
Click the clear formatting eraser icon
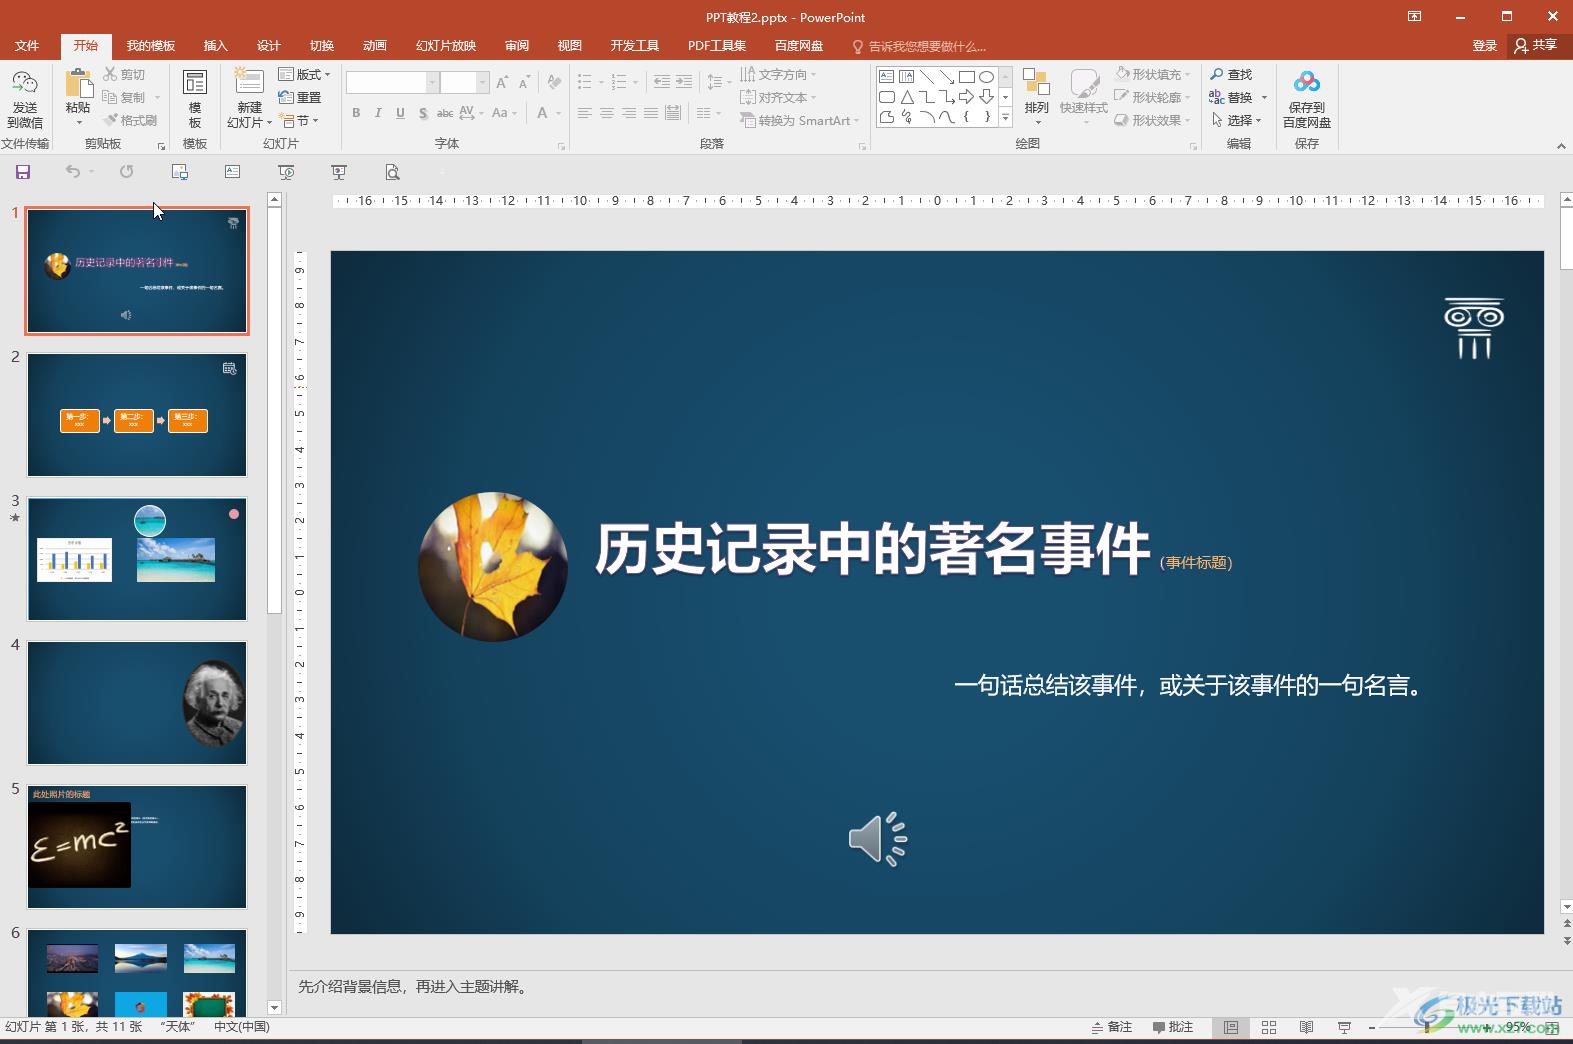point(554,83)
